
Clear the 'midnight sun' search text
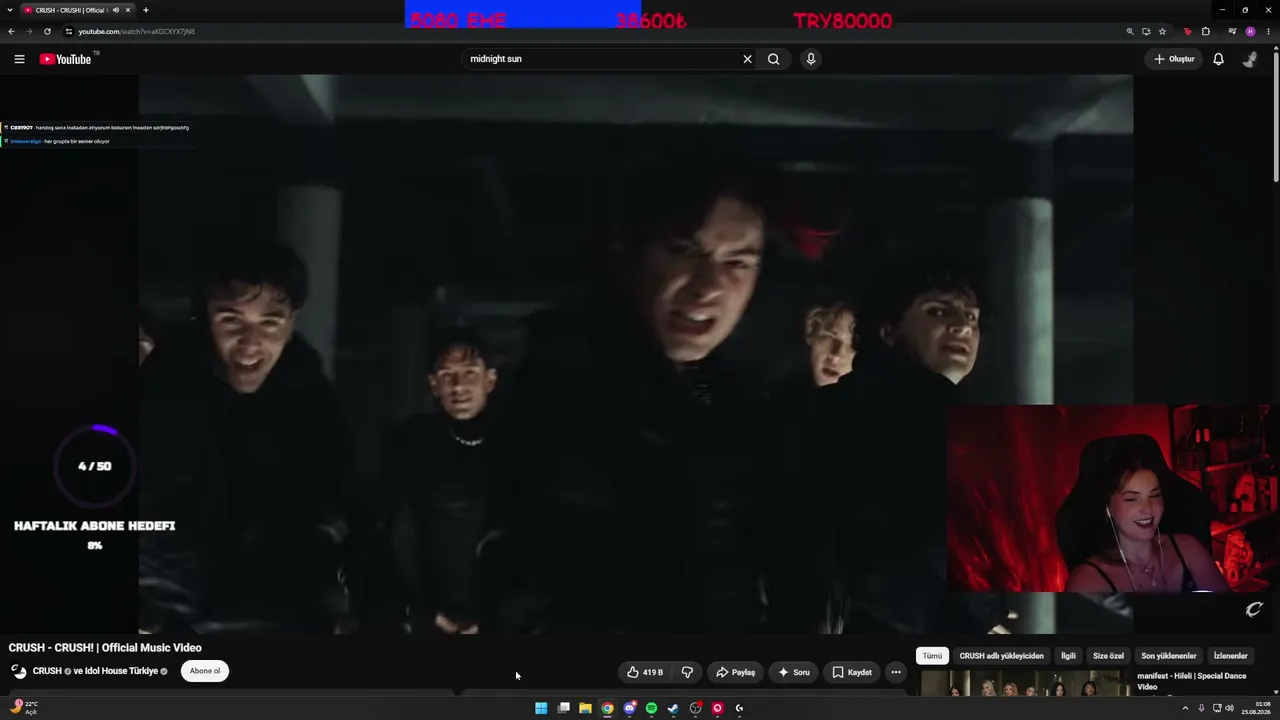747,59
